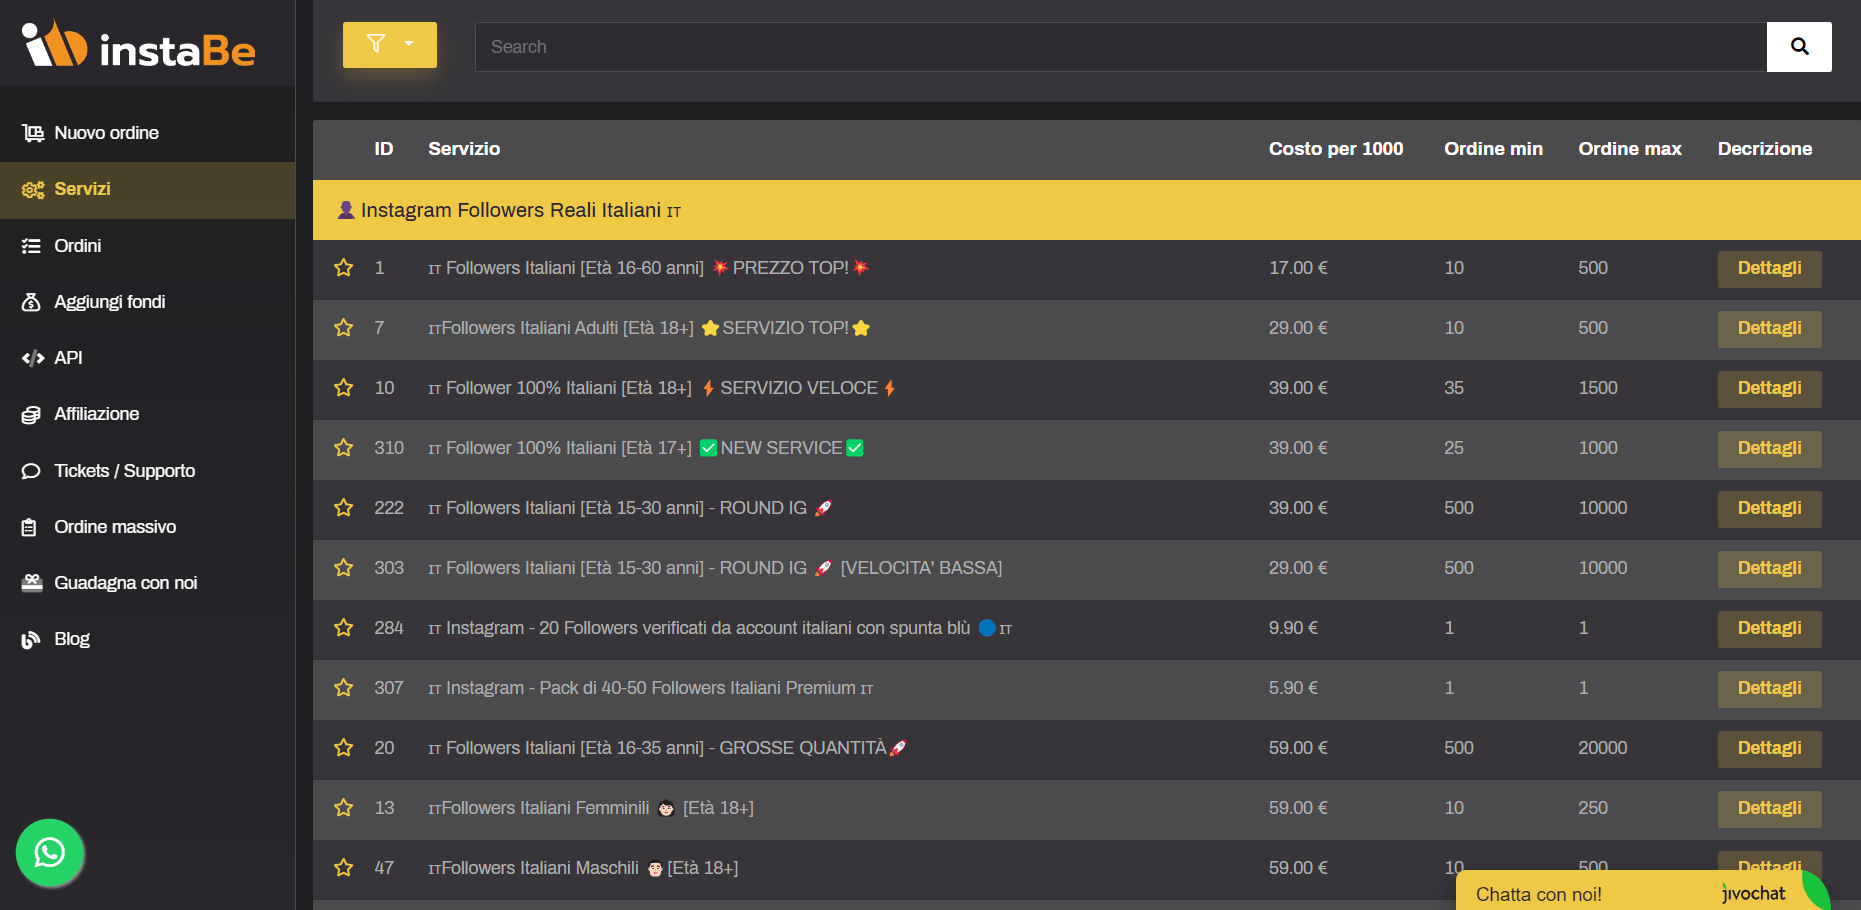This screenshot has width=1861, height=910.
Task: Click the Search input field
Action: coord(1120,47)
